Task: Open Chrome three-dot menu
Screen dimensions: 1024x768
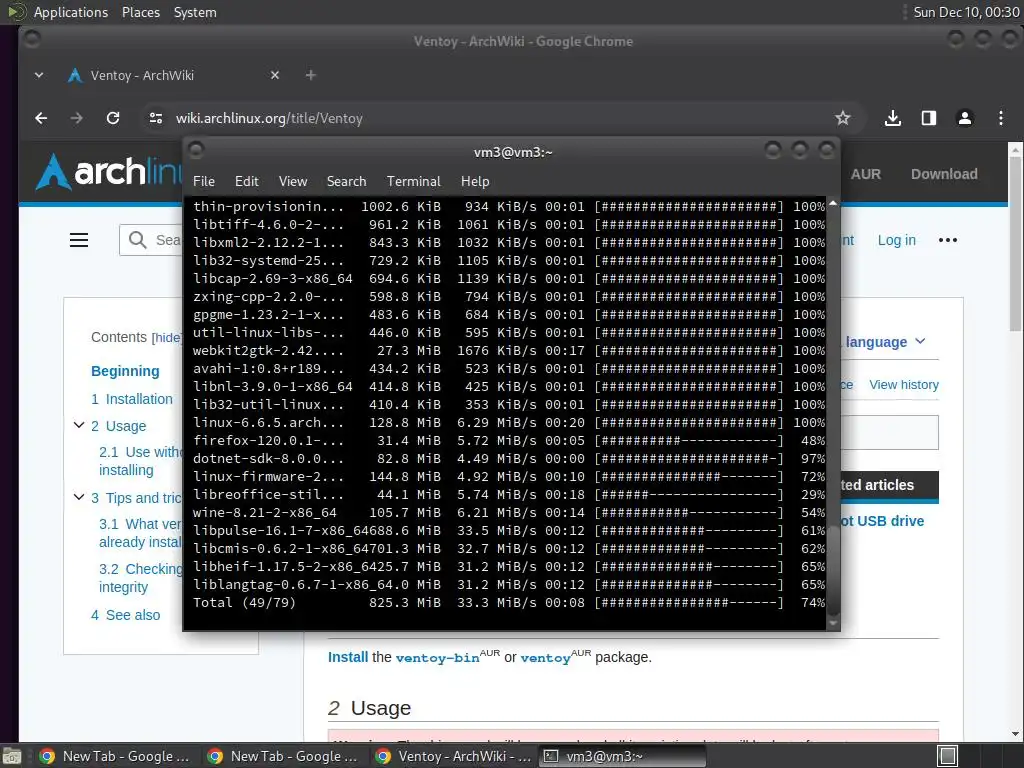Action: point(1000,118)
